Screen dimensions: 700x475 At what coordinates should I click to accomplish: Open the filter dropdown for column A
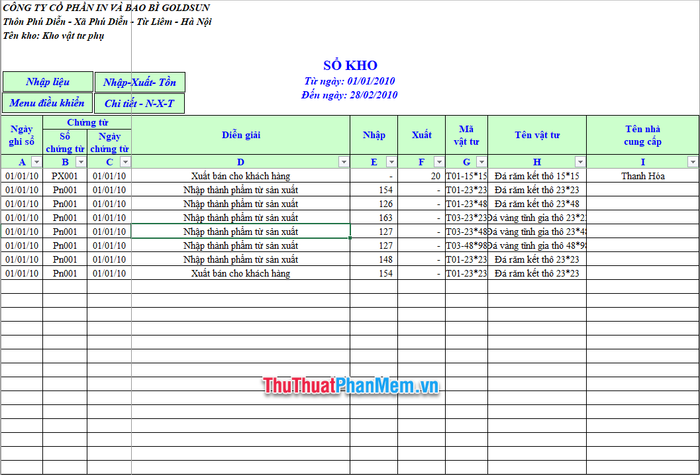point(37,162)
